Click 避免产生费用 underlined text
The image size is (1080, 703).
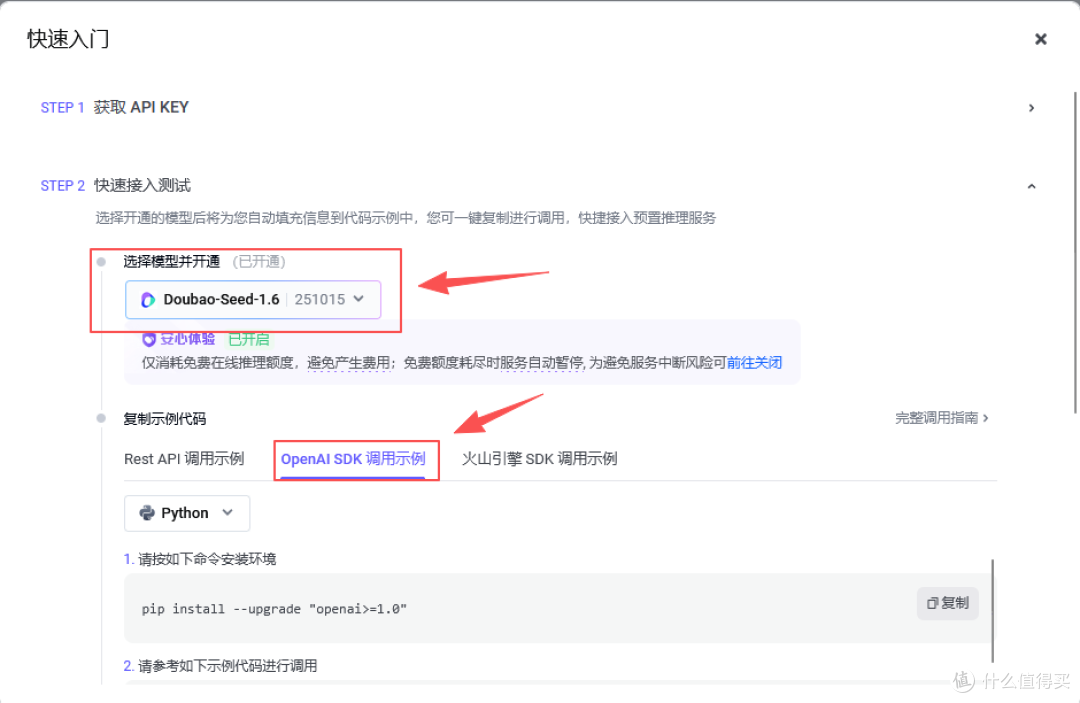(349, 363)
